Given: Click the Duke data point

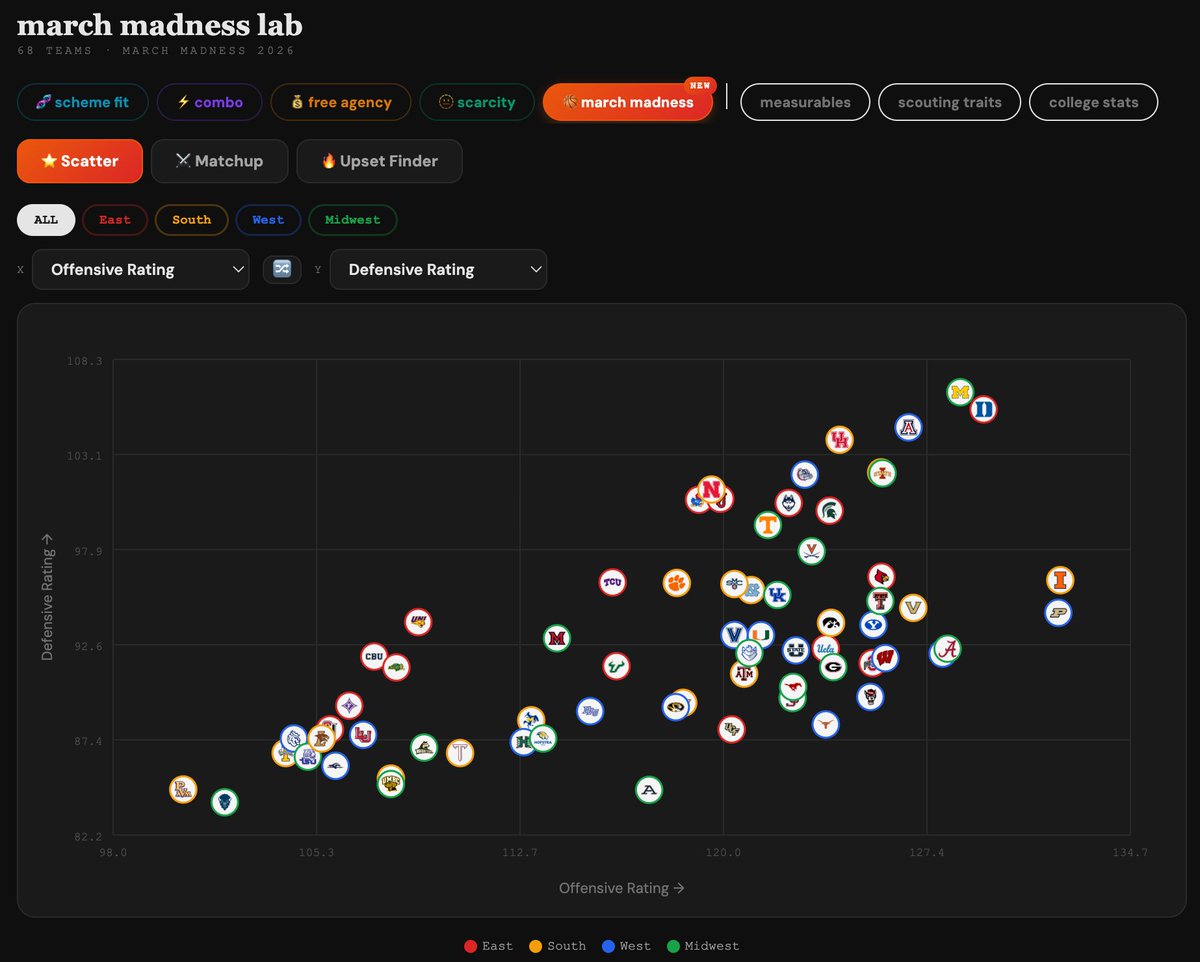Looking at the screenshot, I should point(981,409).
